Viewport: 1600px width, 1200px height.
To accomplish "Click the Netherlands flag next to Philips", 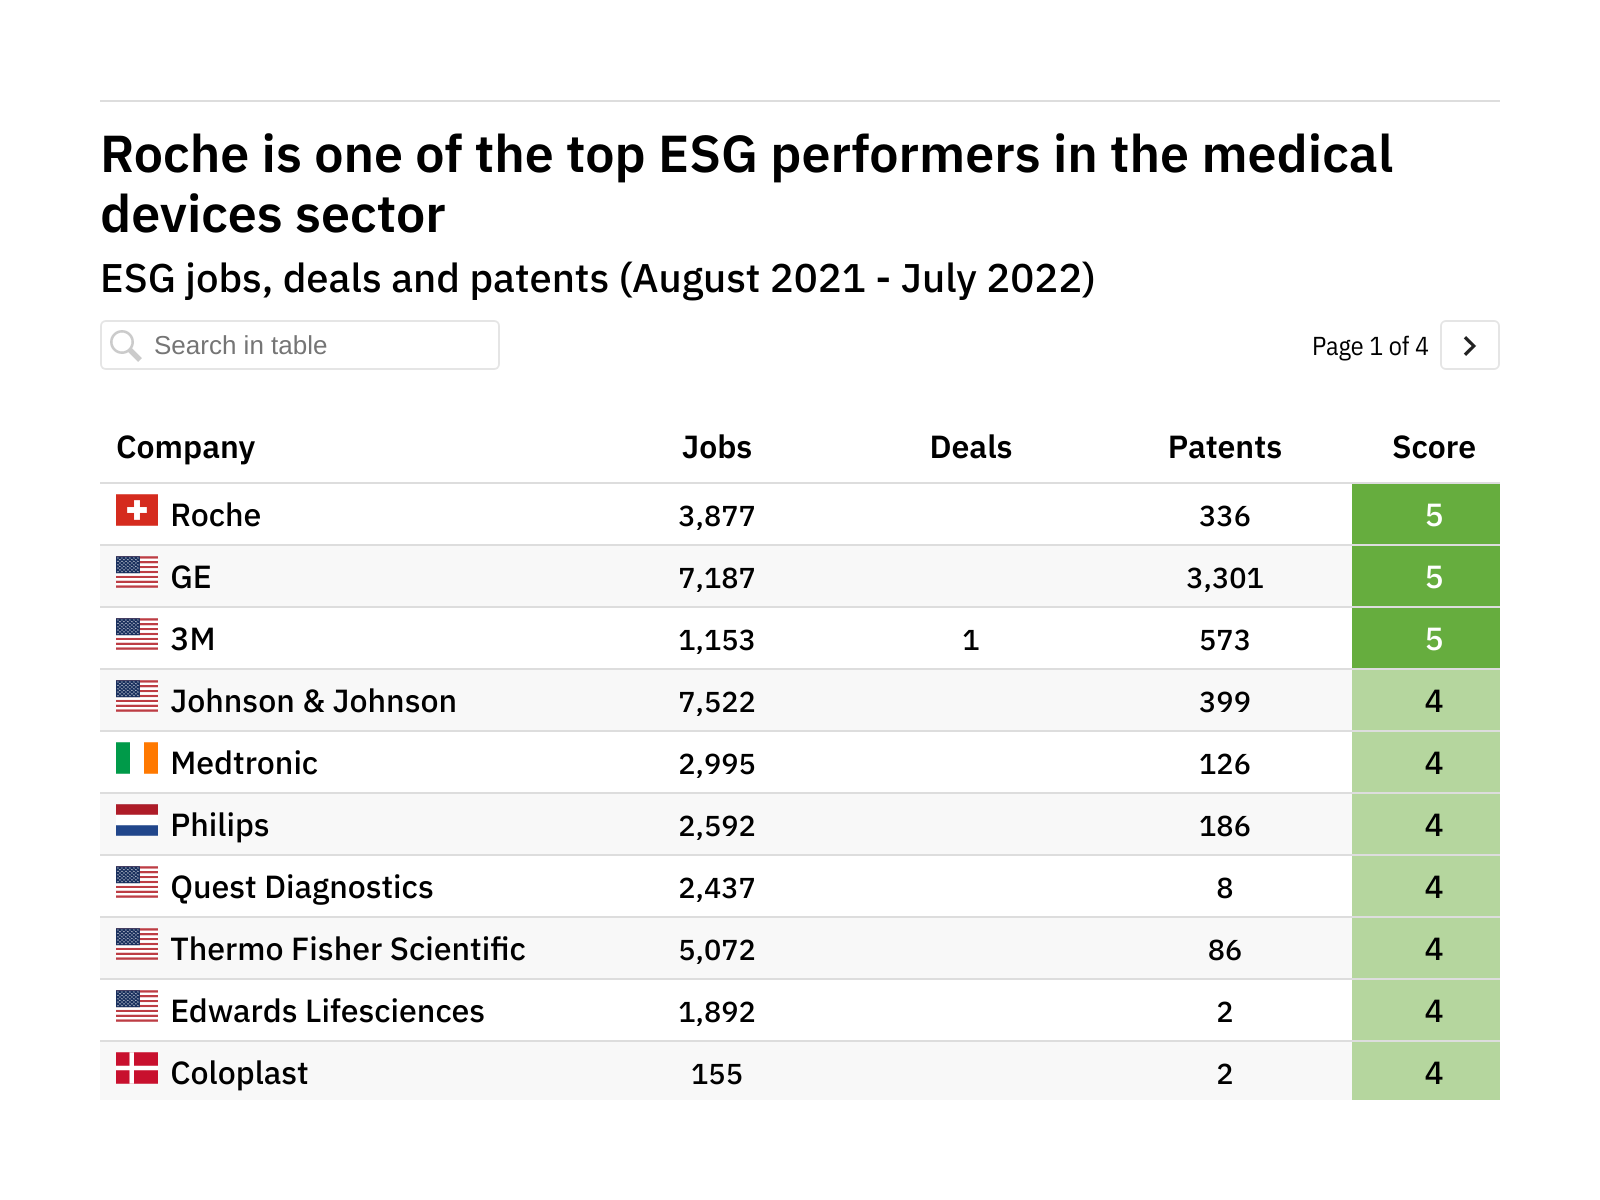I will (137, 820).
